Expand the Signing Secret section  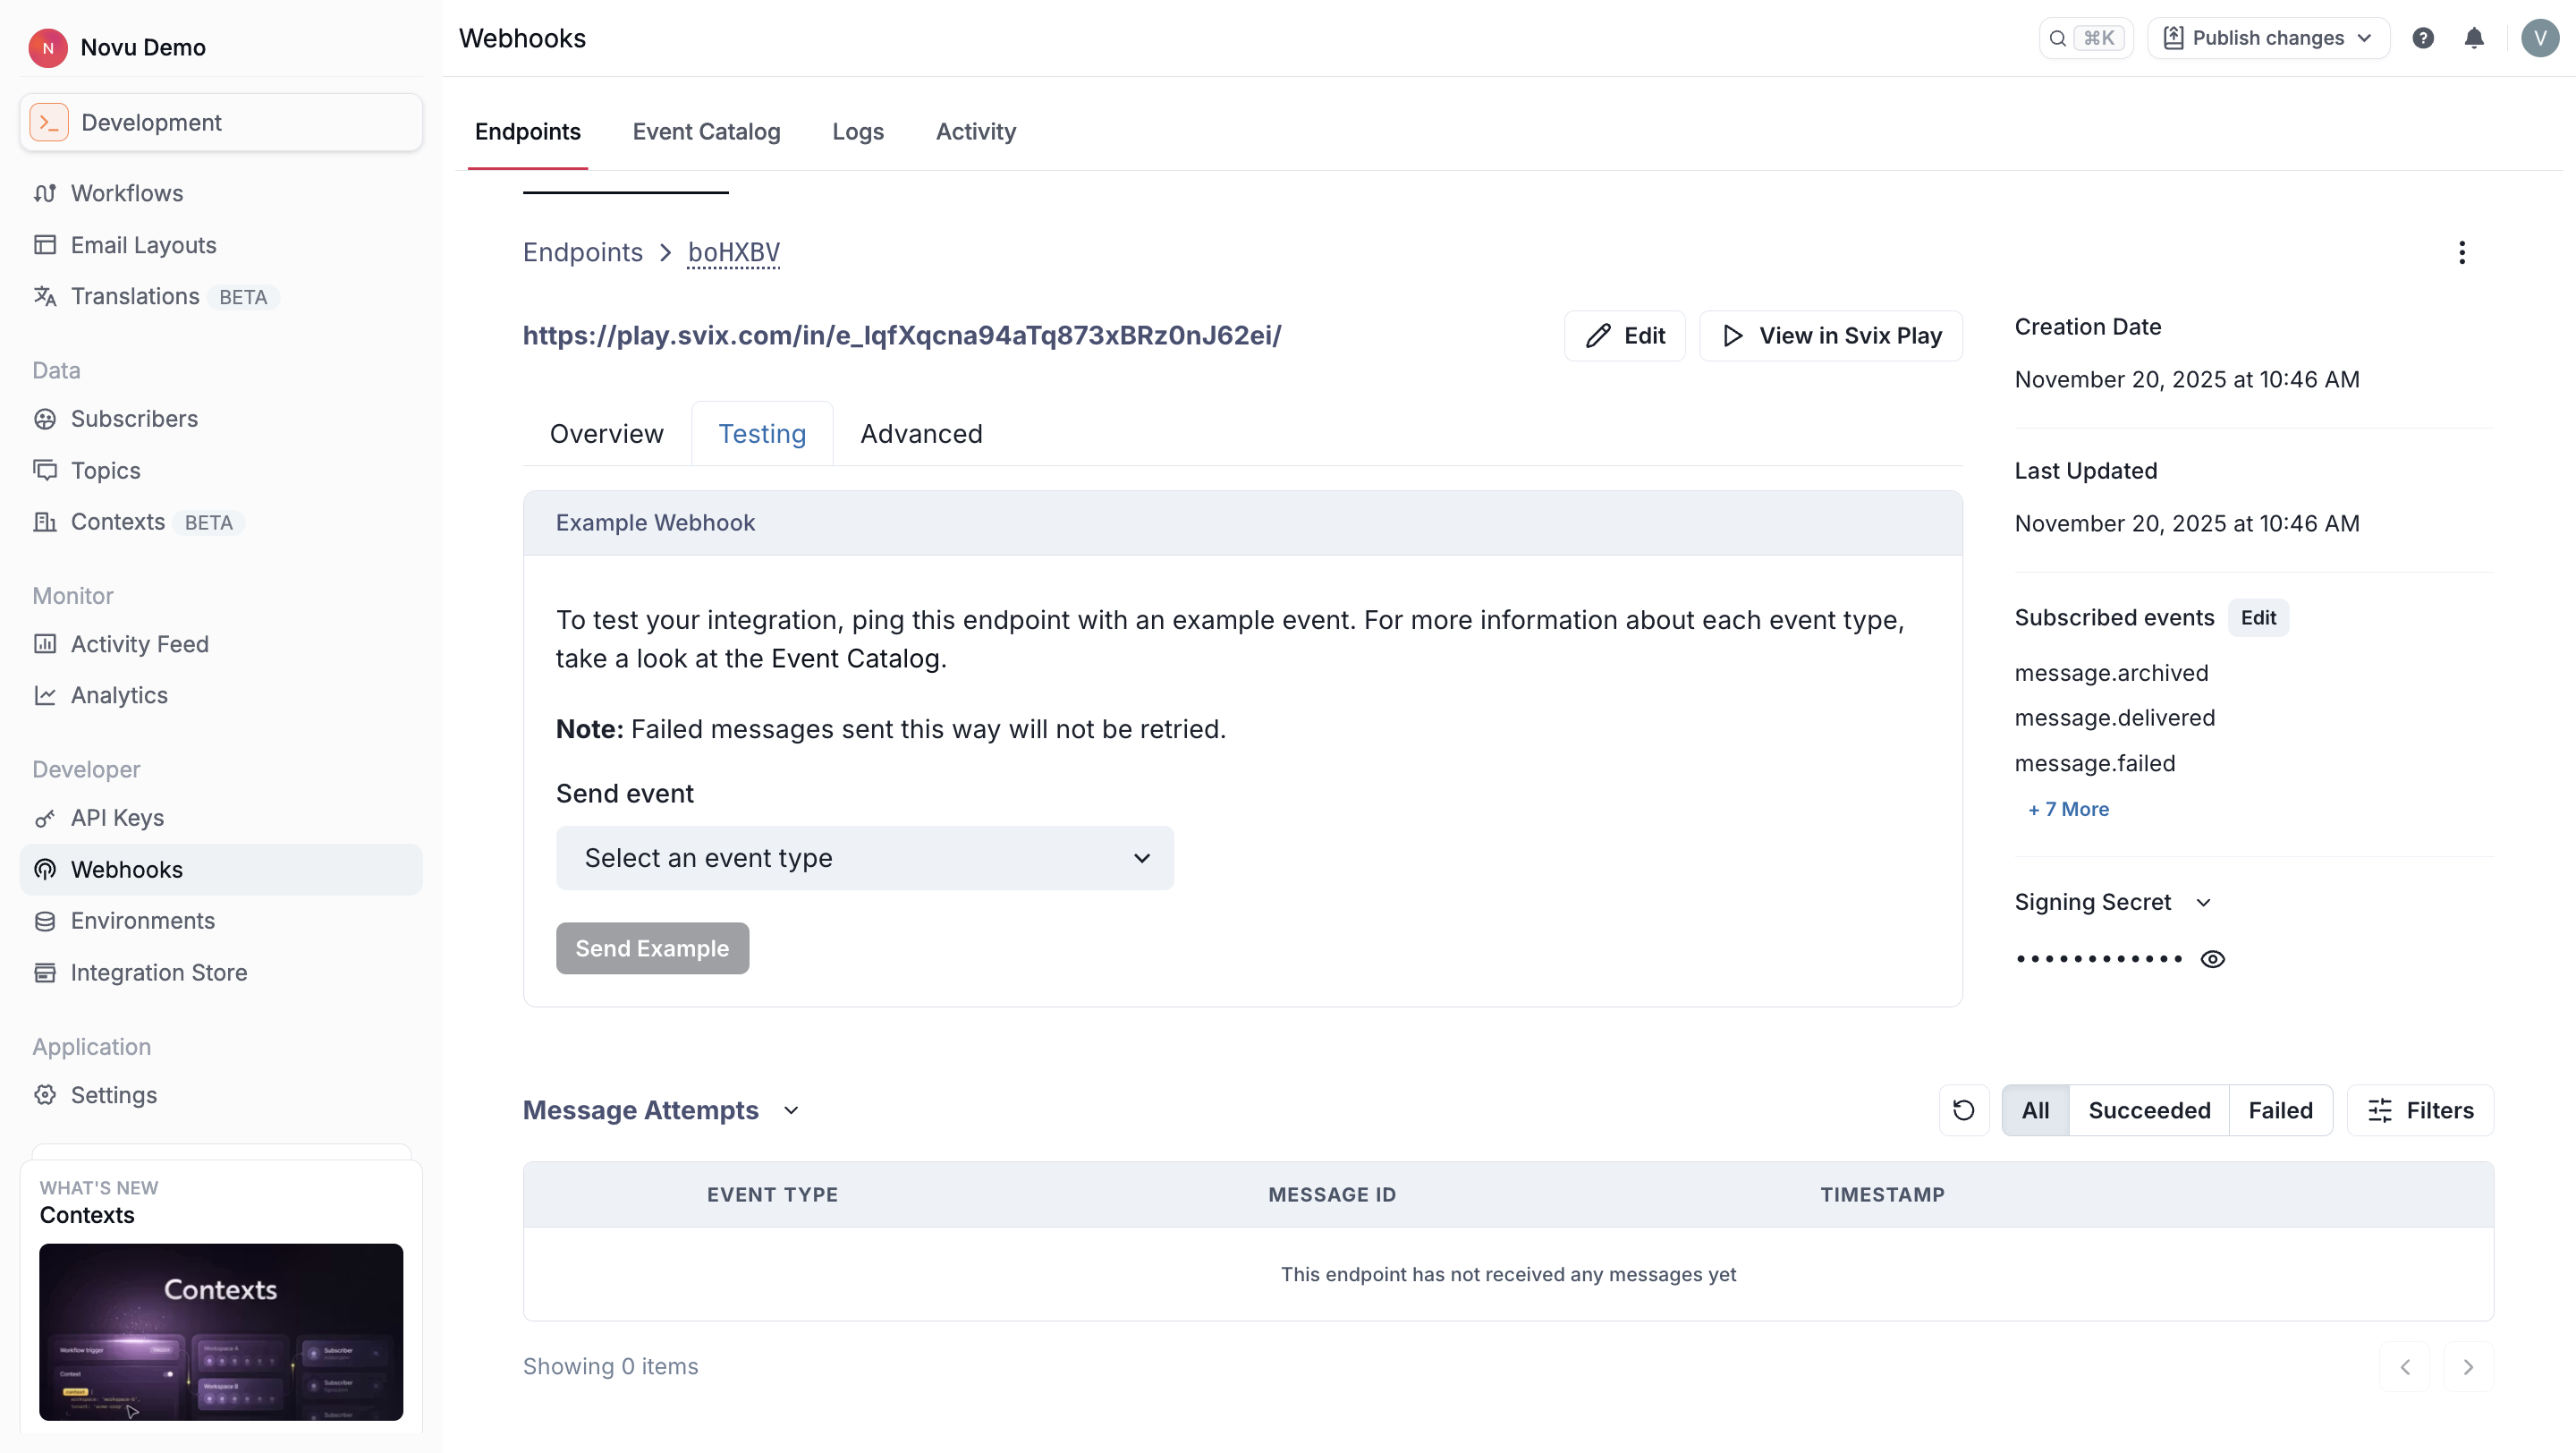[2204, 901]
